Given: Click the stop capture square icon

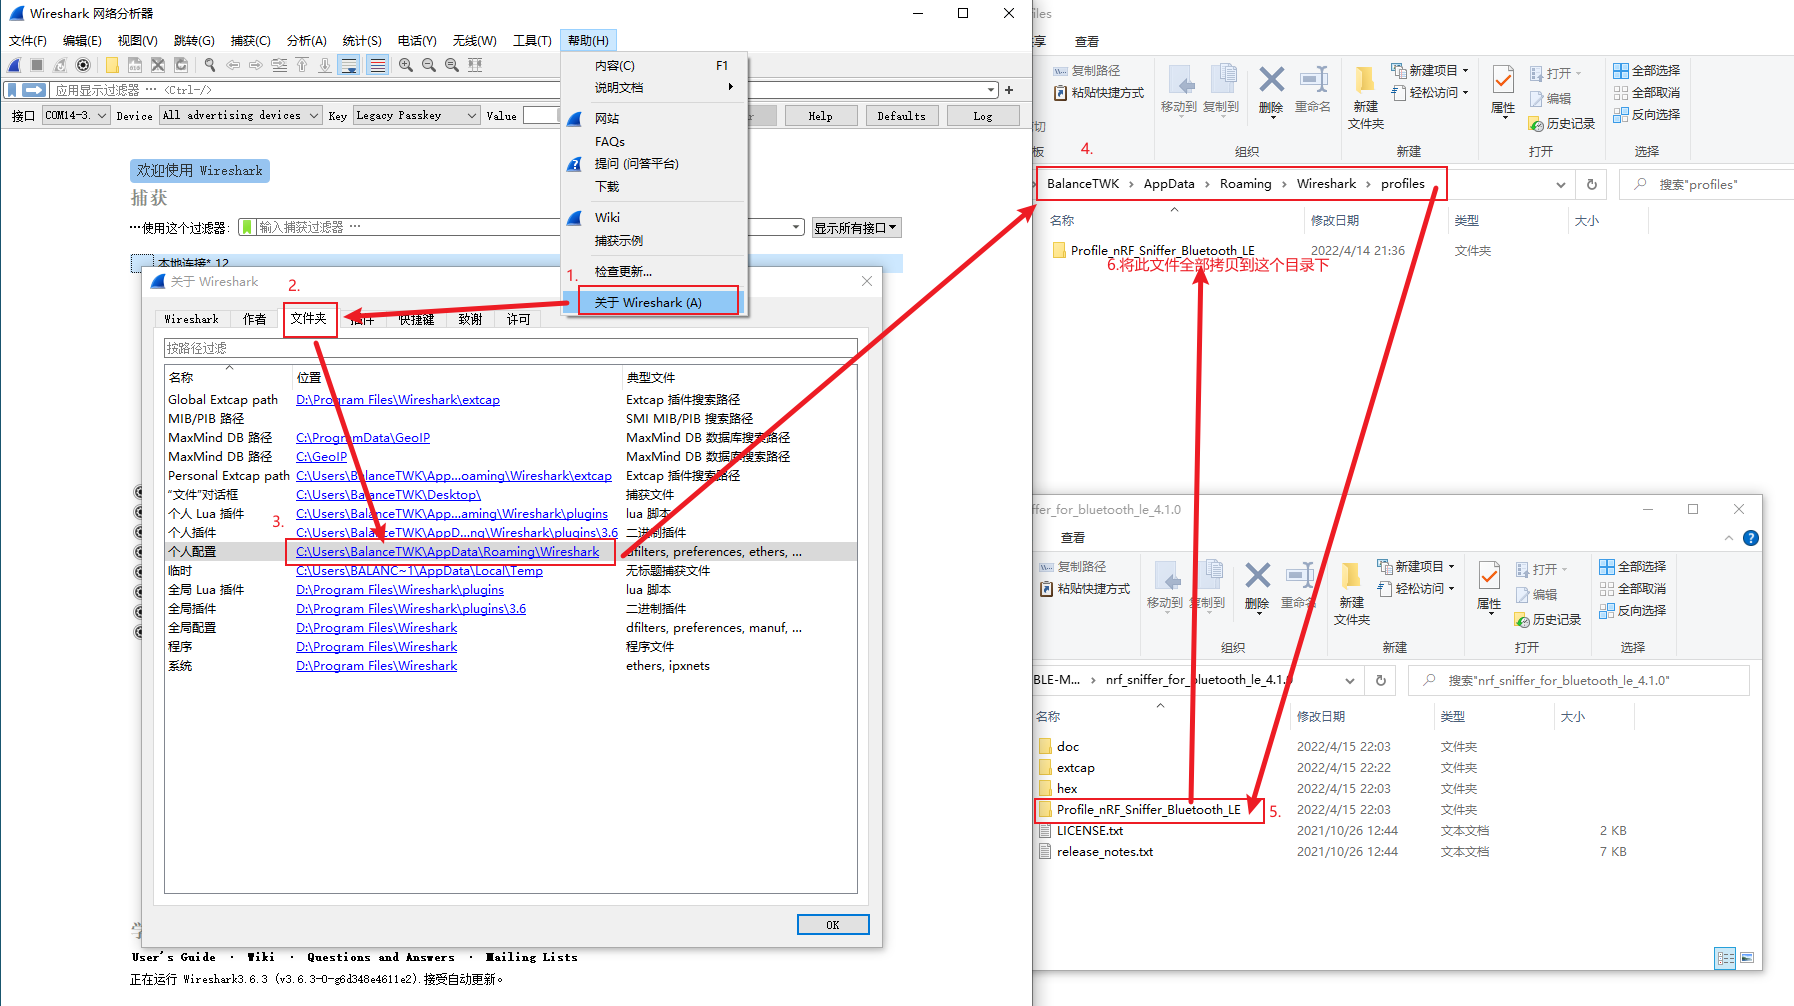Looking at the screenshot, I should 37,65.
